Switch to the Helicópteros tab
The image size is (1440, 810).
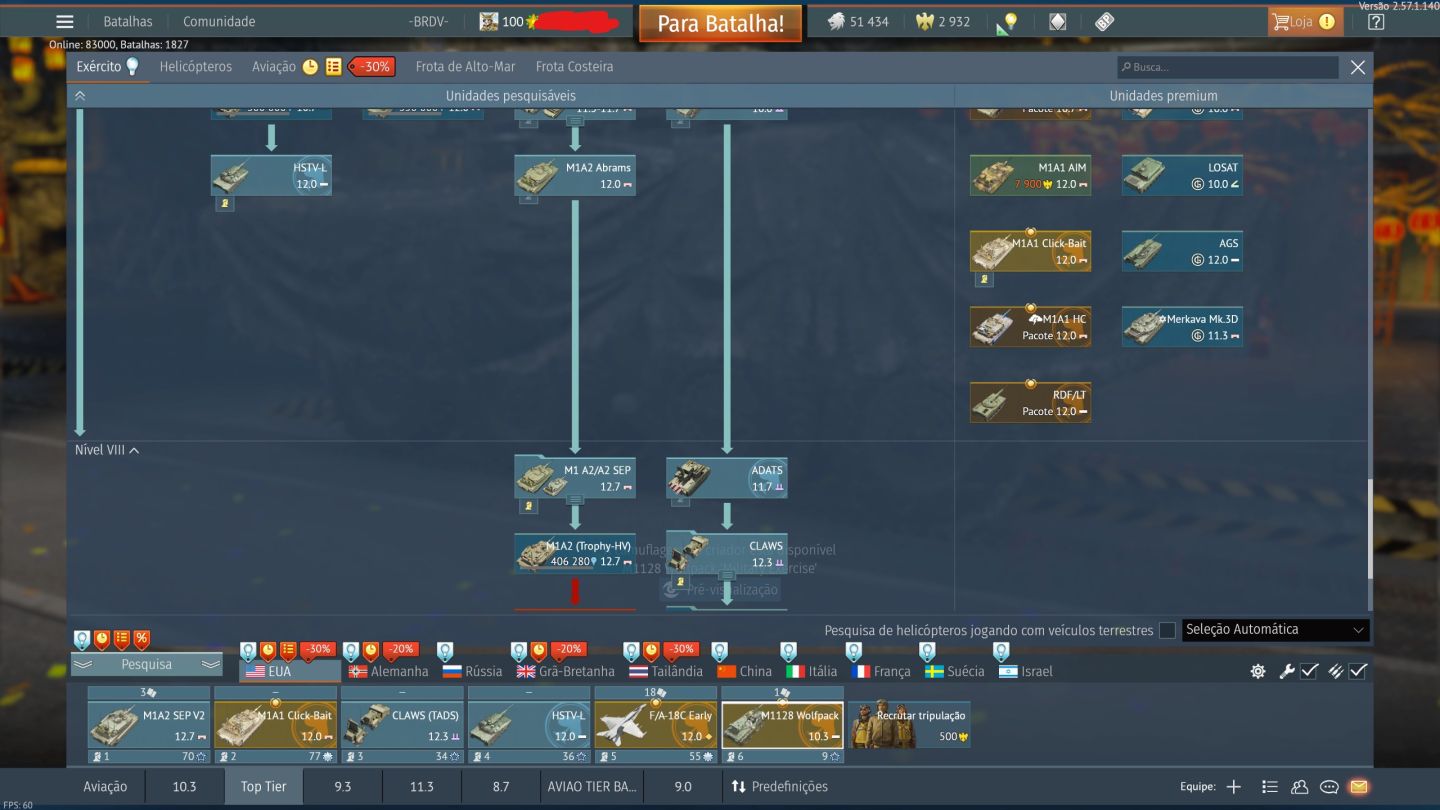click(x=196, y=66)
